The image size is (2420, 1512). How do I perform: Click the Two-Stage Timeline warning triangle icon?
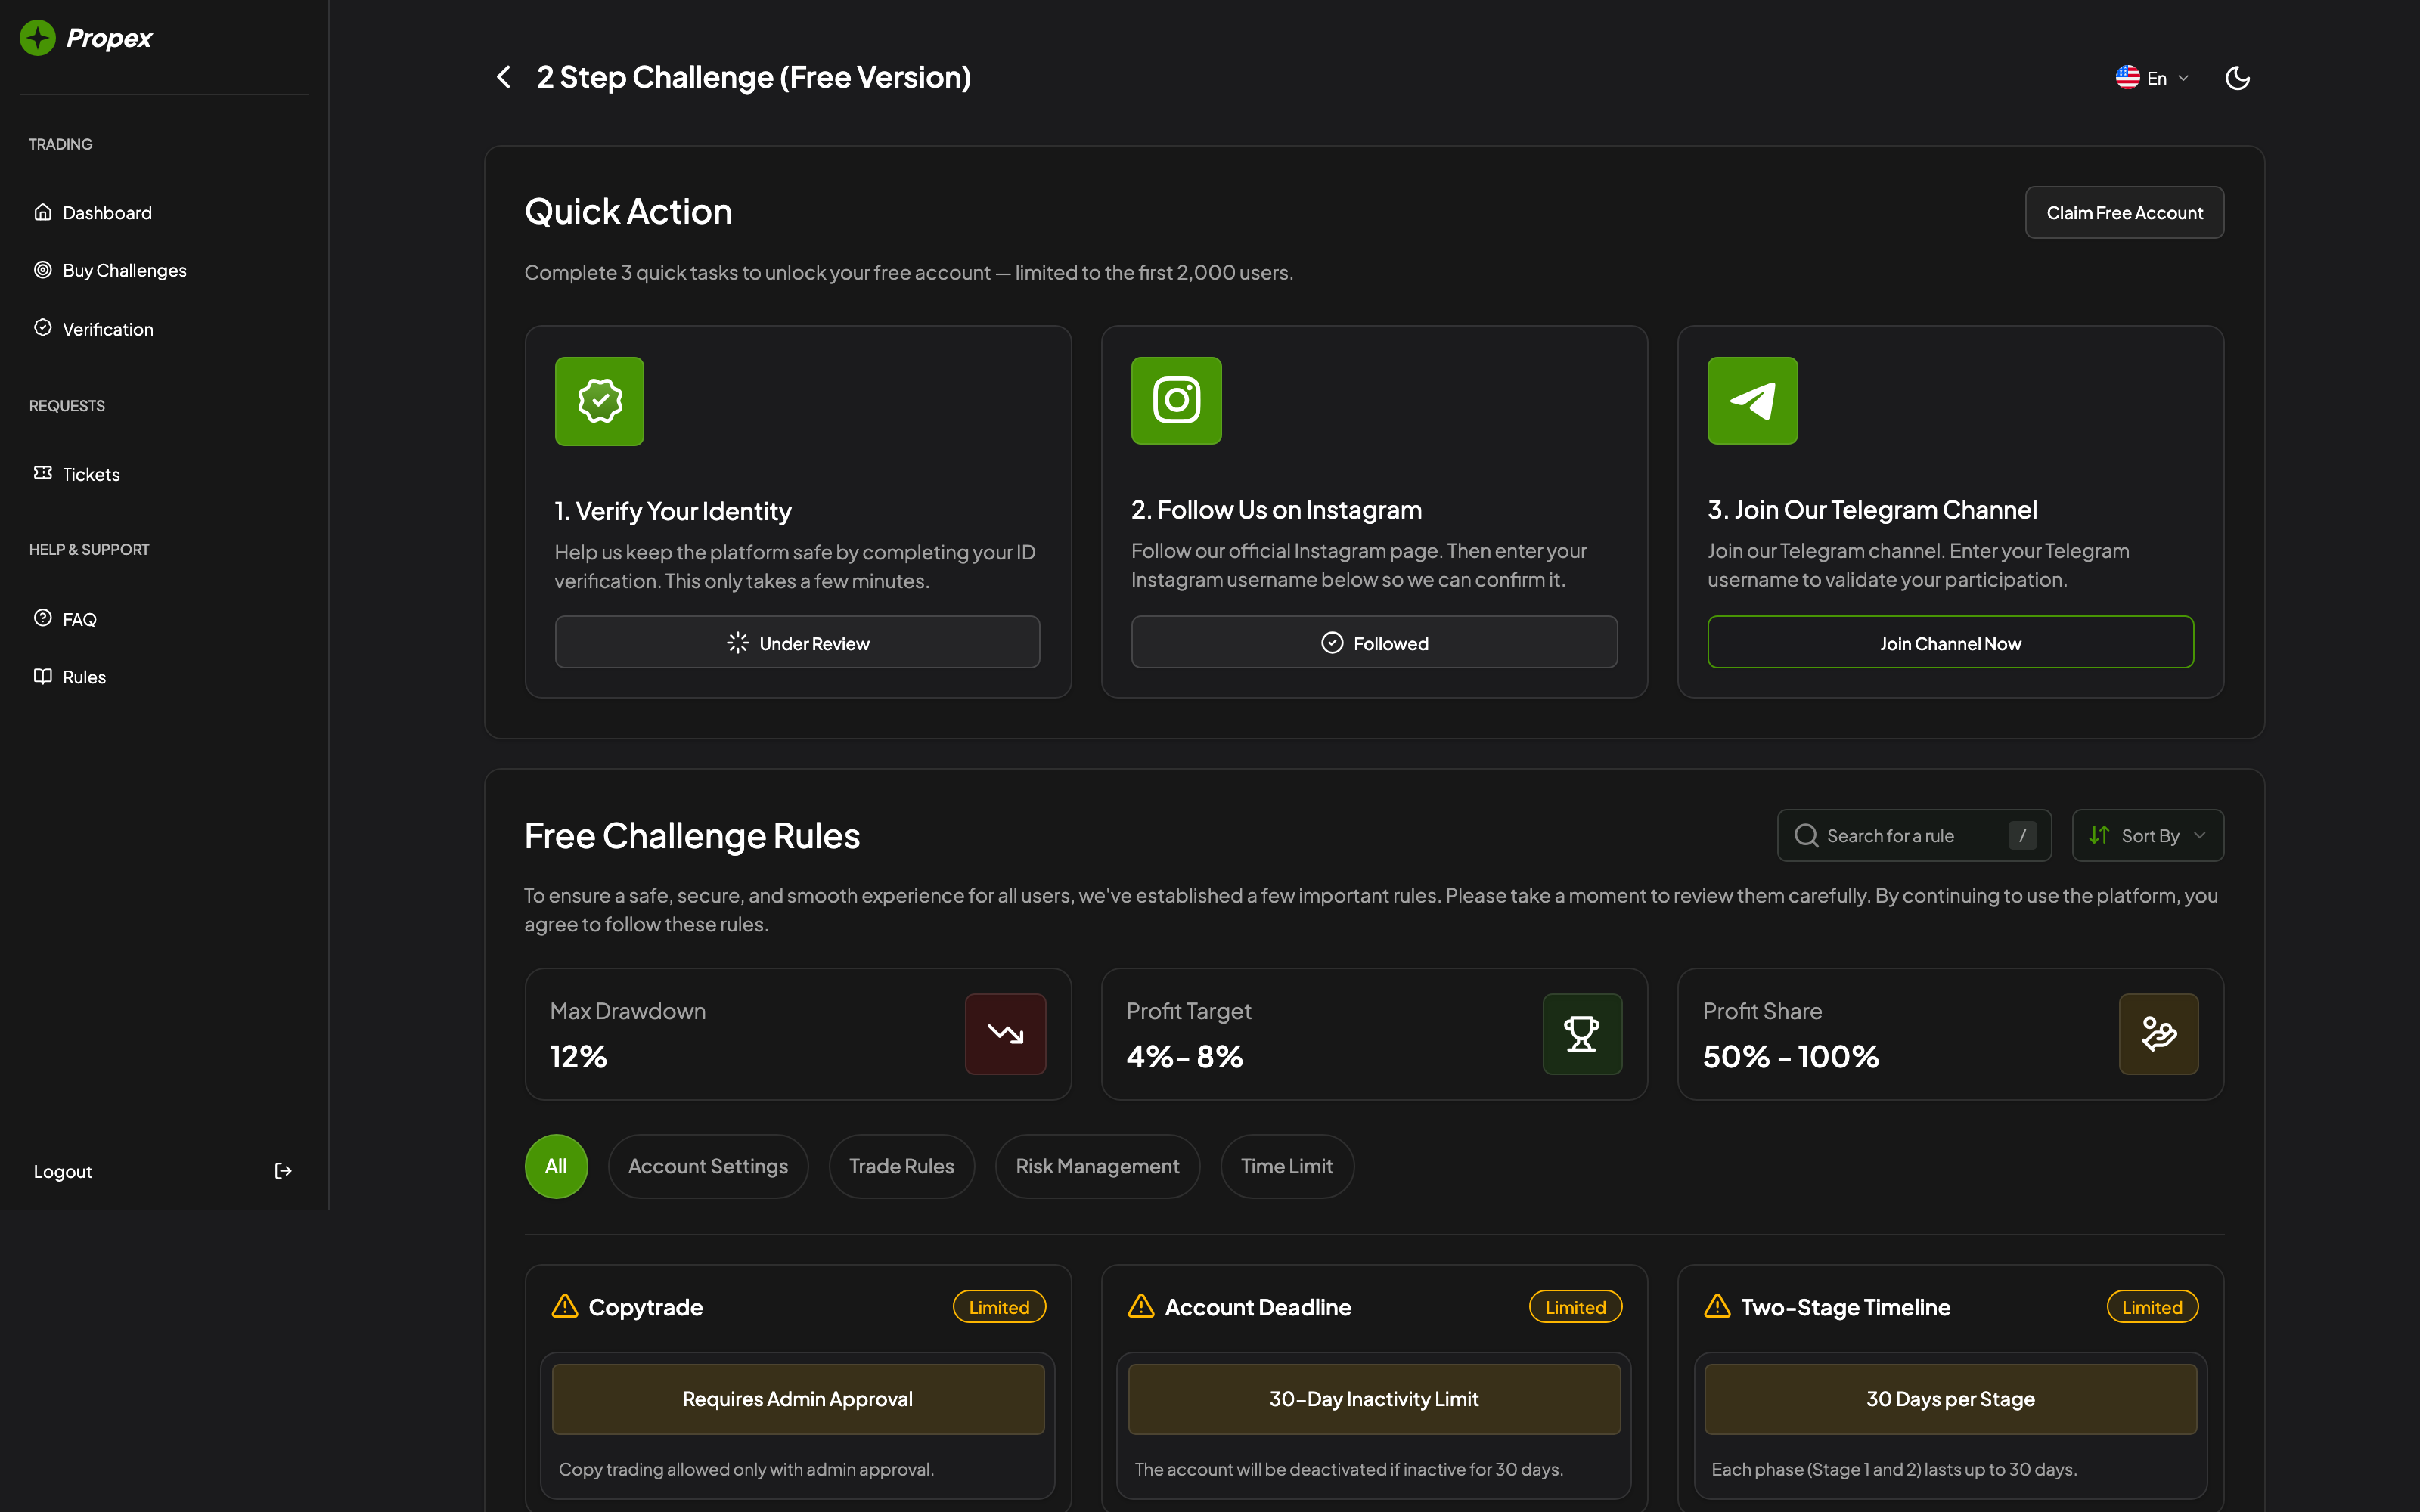1717,1306
